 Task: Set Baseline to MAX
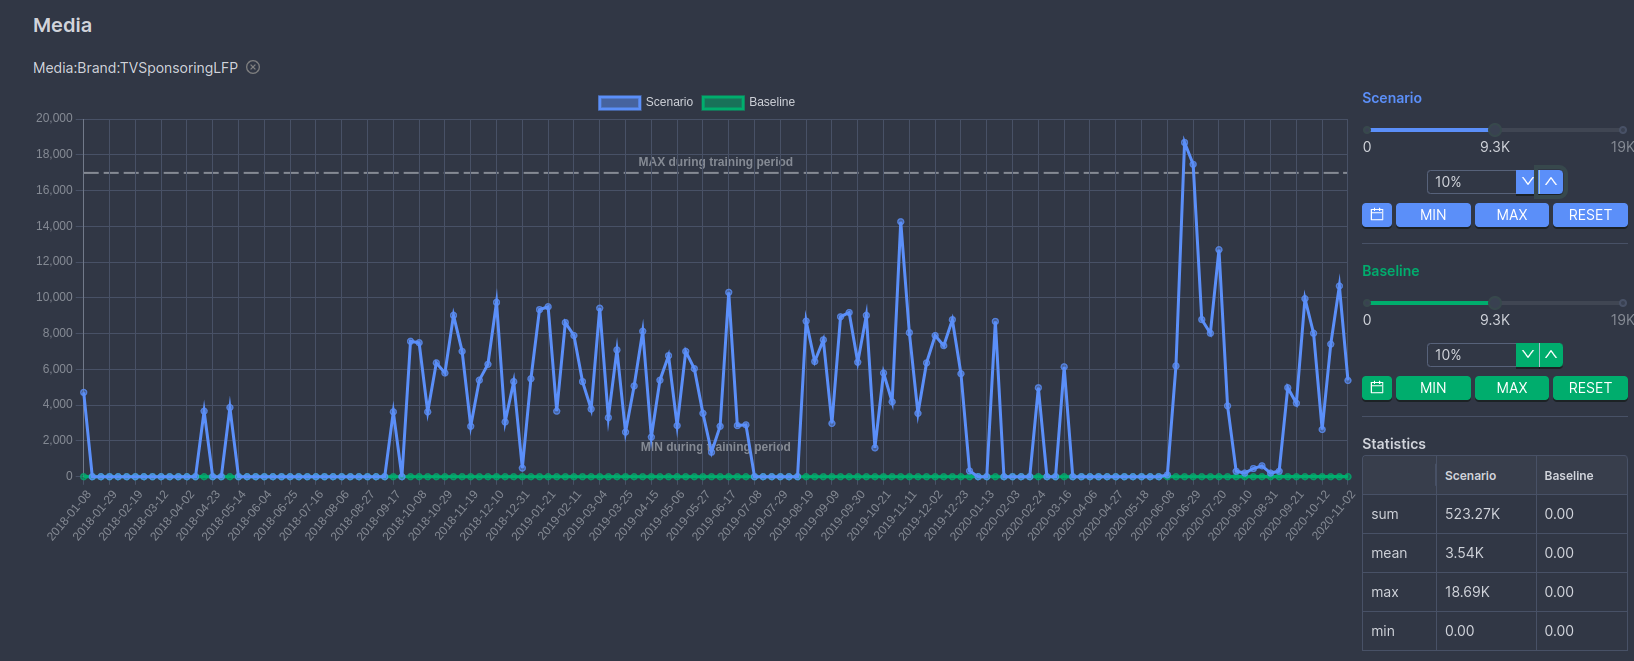[1511, 388]
